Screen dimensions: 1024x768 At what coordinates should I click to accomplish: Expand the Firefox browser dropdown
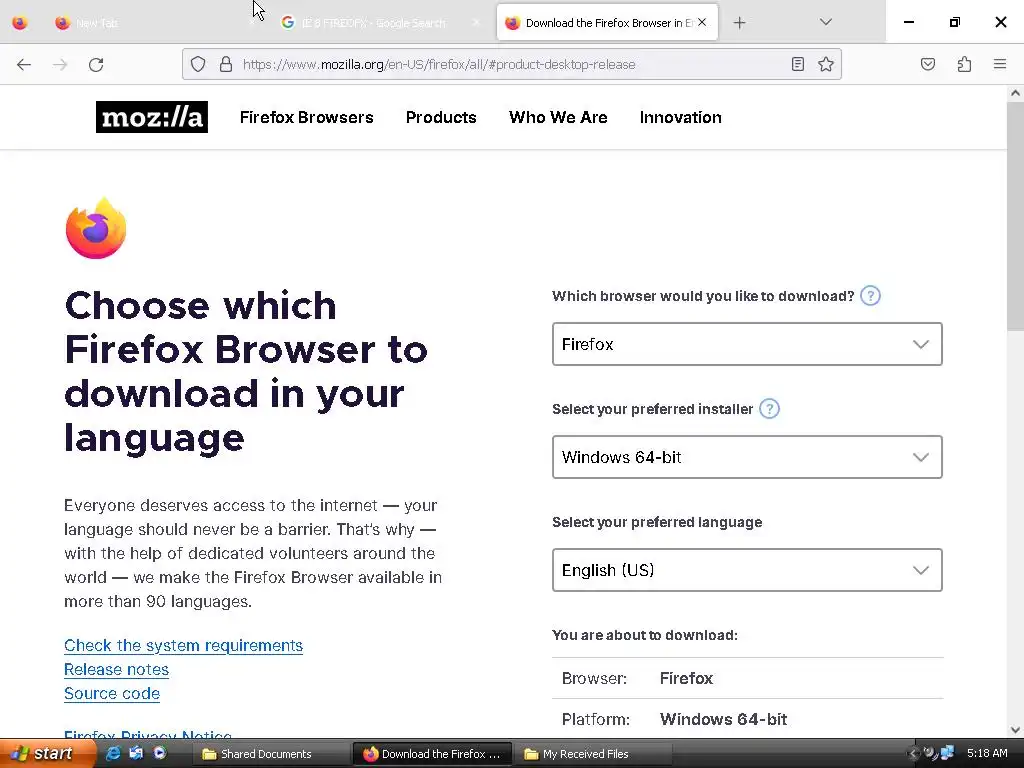point(747,344)
